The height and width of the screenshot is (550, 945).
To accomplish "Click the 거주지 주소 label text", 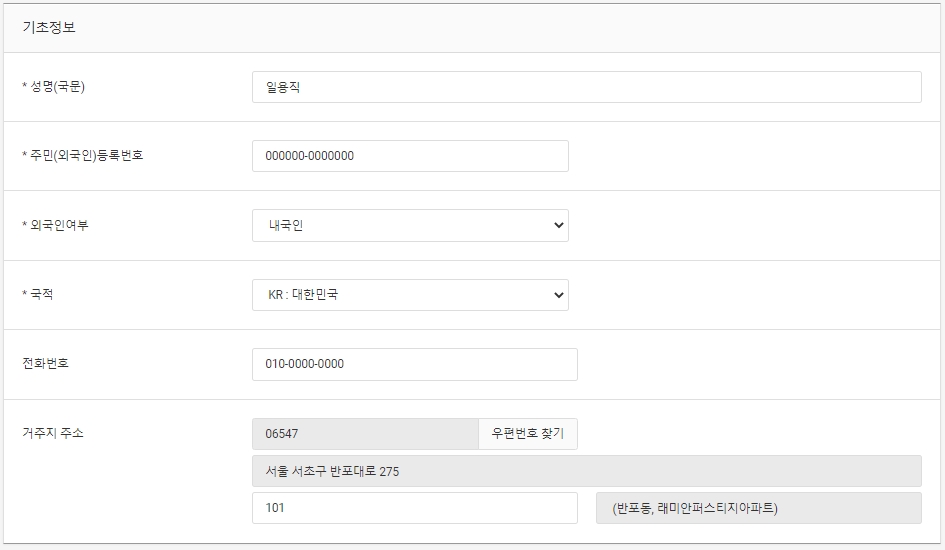I will coord(53,433).
